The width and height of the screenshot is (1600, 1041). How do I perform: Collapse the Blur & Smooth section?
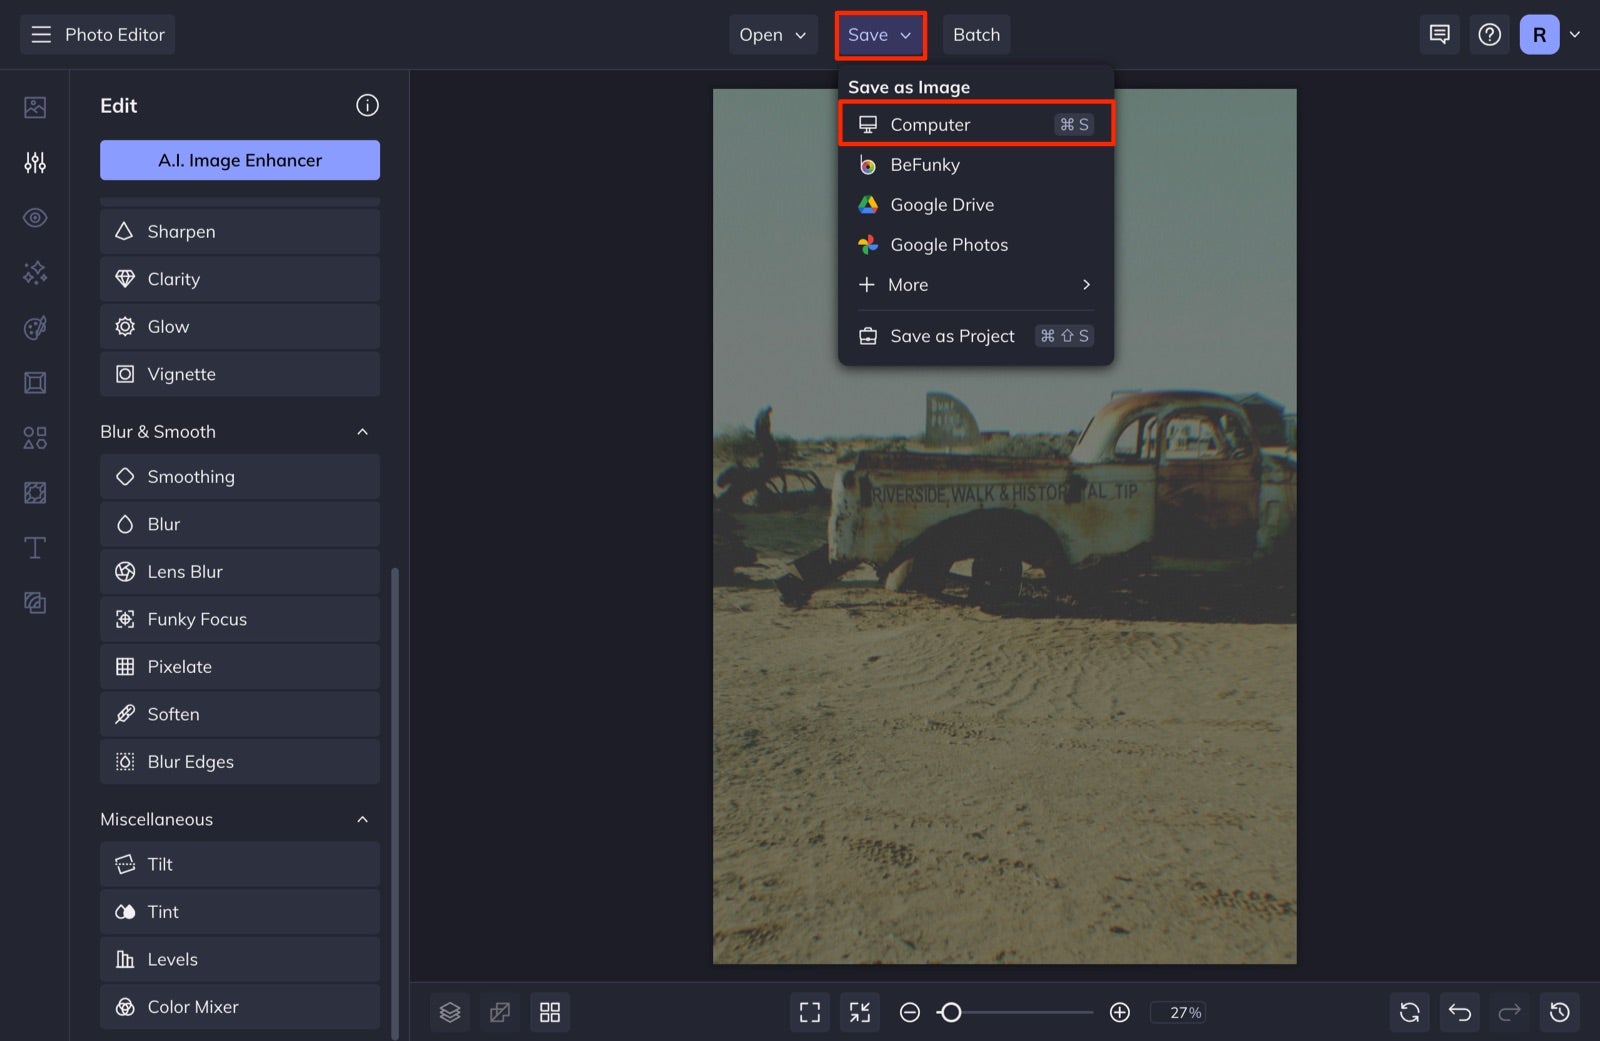click(363, 431)
